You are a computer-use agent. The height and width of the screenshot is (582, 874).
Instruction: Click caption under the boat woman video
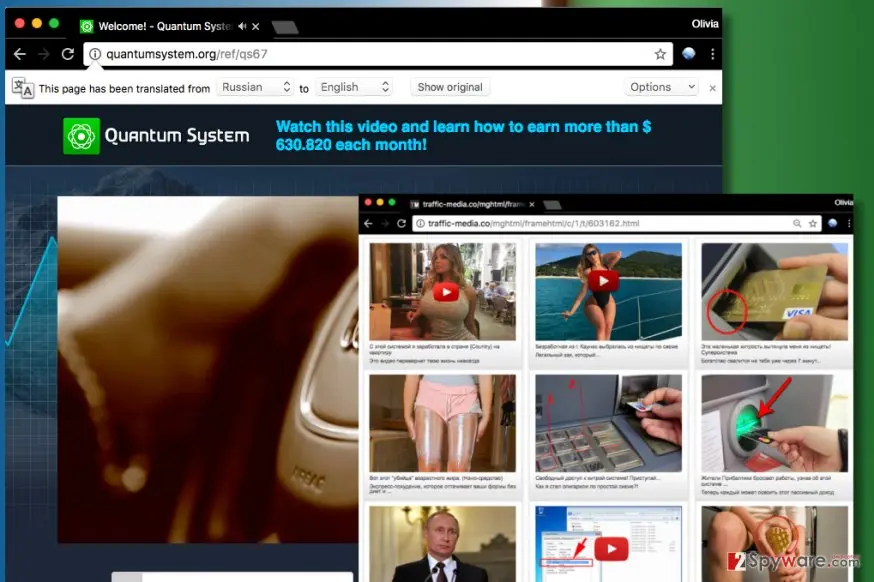[606, 350]
